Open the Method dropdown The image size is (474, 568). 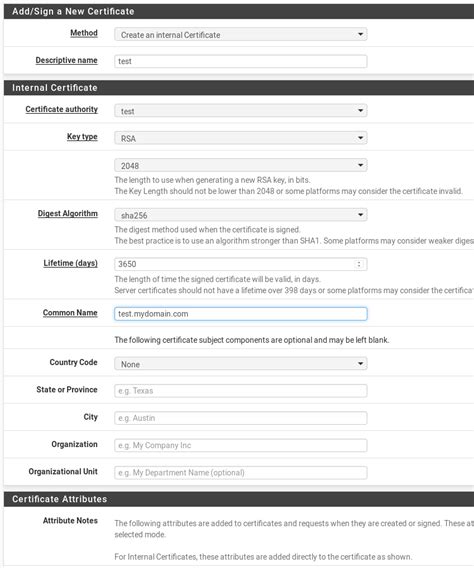point(240,34)
